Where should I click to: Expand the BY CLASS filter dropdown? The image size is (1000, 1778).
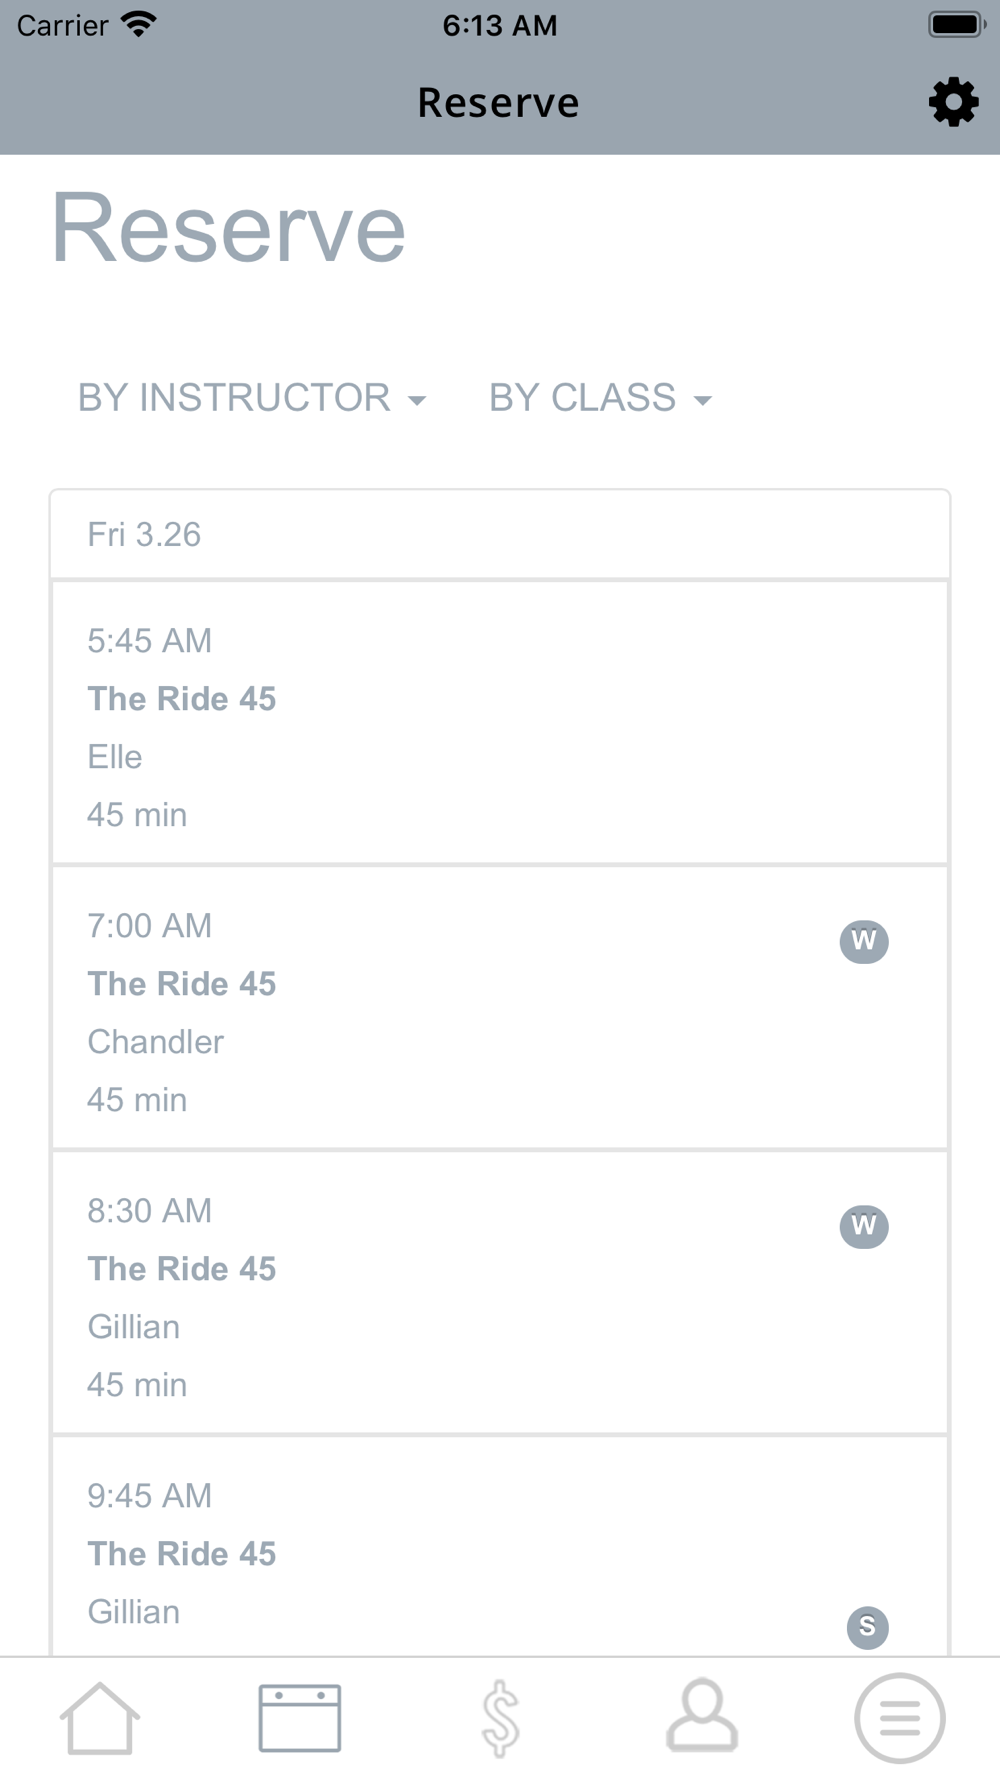point(599,398)
